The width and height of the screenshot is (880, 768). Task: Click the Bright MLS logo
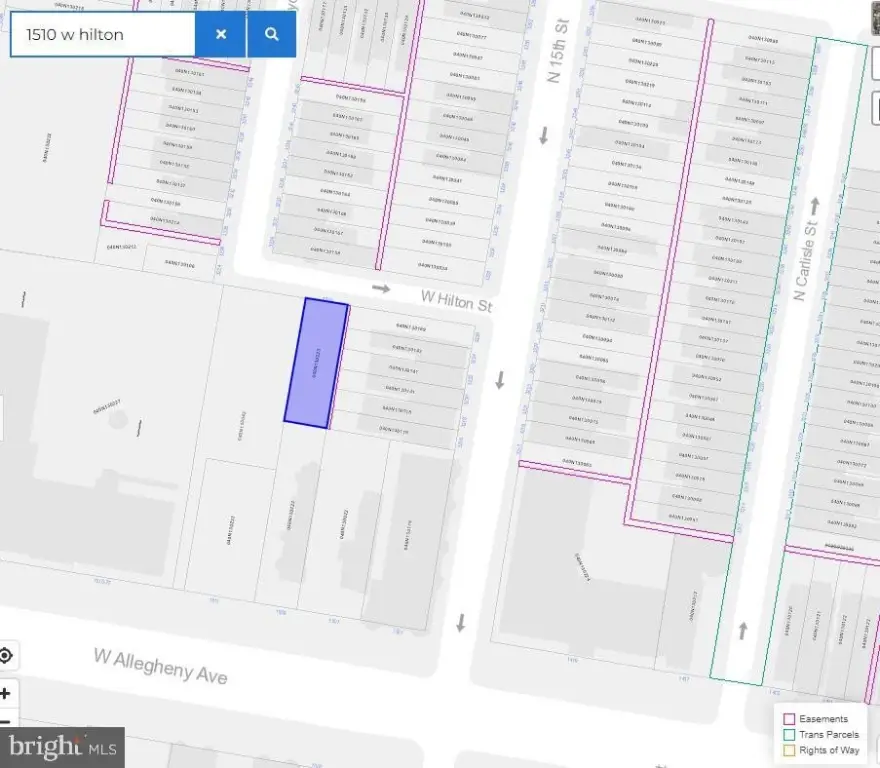click(61, 746)
